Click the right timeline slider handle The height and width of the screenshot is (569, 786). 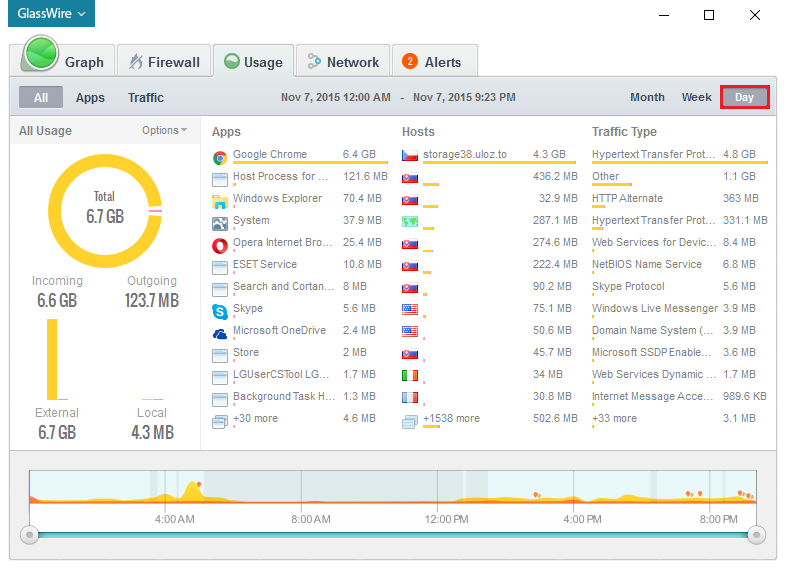(x=756, y=534)
